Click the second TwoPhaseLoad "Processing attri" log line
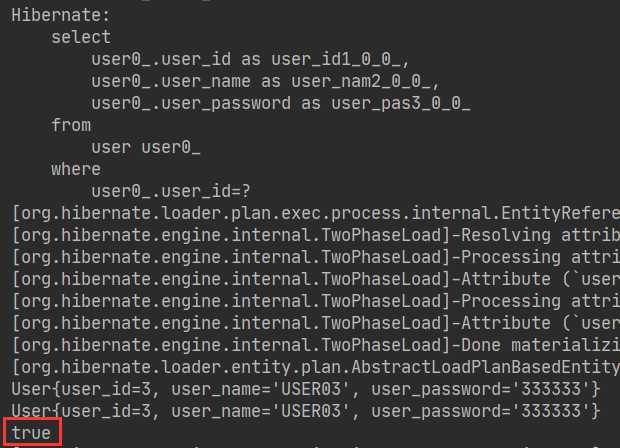 pos(316,302)
